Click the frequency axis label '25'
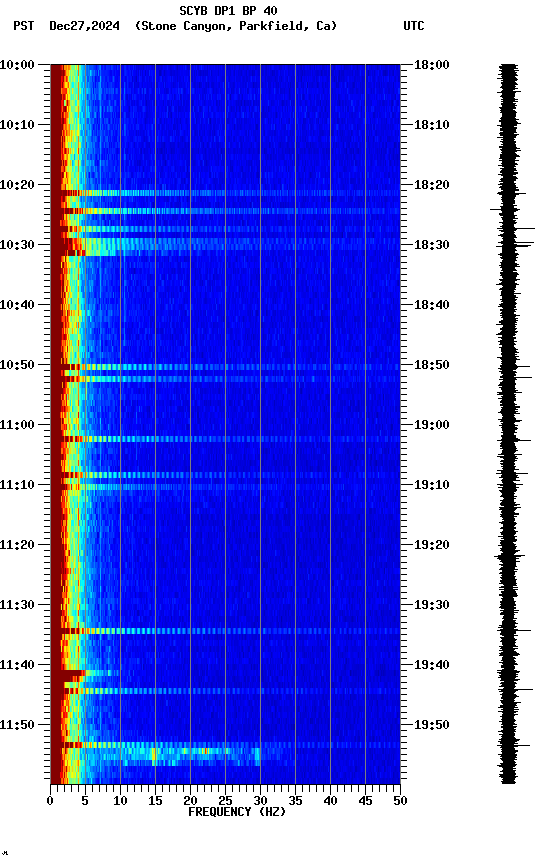The height and width of the screenshot is (864, 552). pyautogui.click(x=225, y=801)
